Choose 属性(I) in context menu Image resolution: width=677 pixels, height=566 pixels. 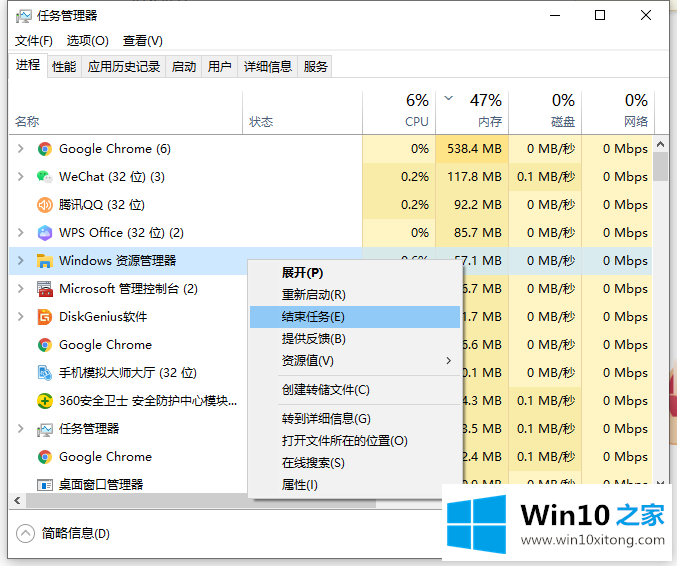(x=355, y=485)
